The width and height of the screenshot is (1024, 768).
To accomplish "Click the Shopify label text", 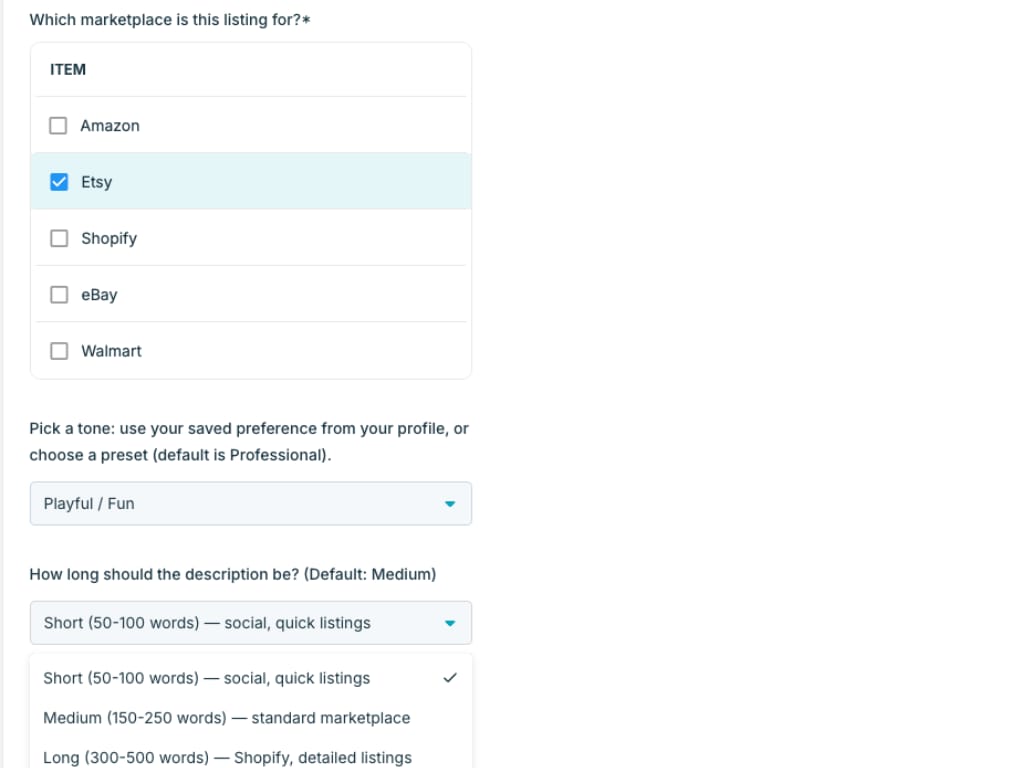I will coord(109,238).
